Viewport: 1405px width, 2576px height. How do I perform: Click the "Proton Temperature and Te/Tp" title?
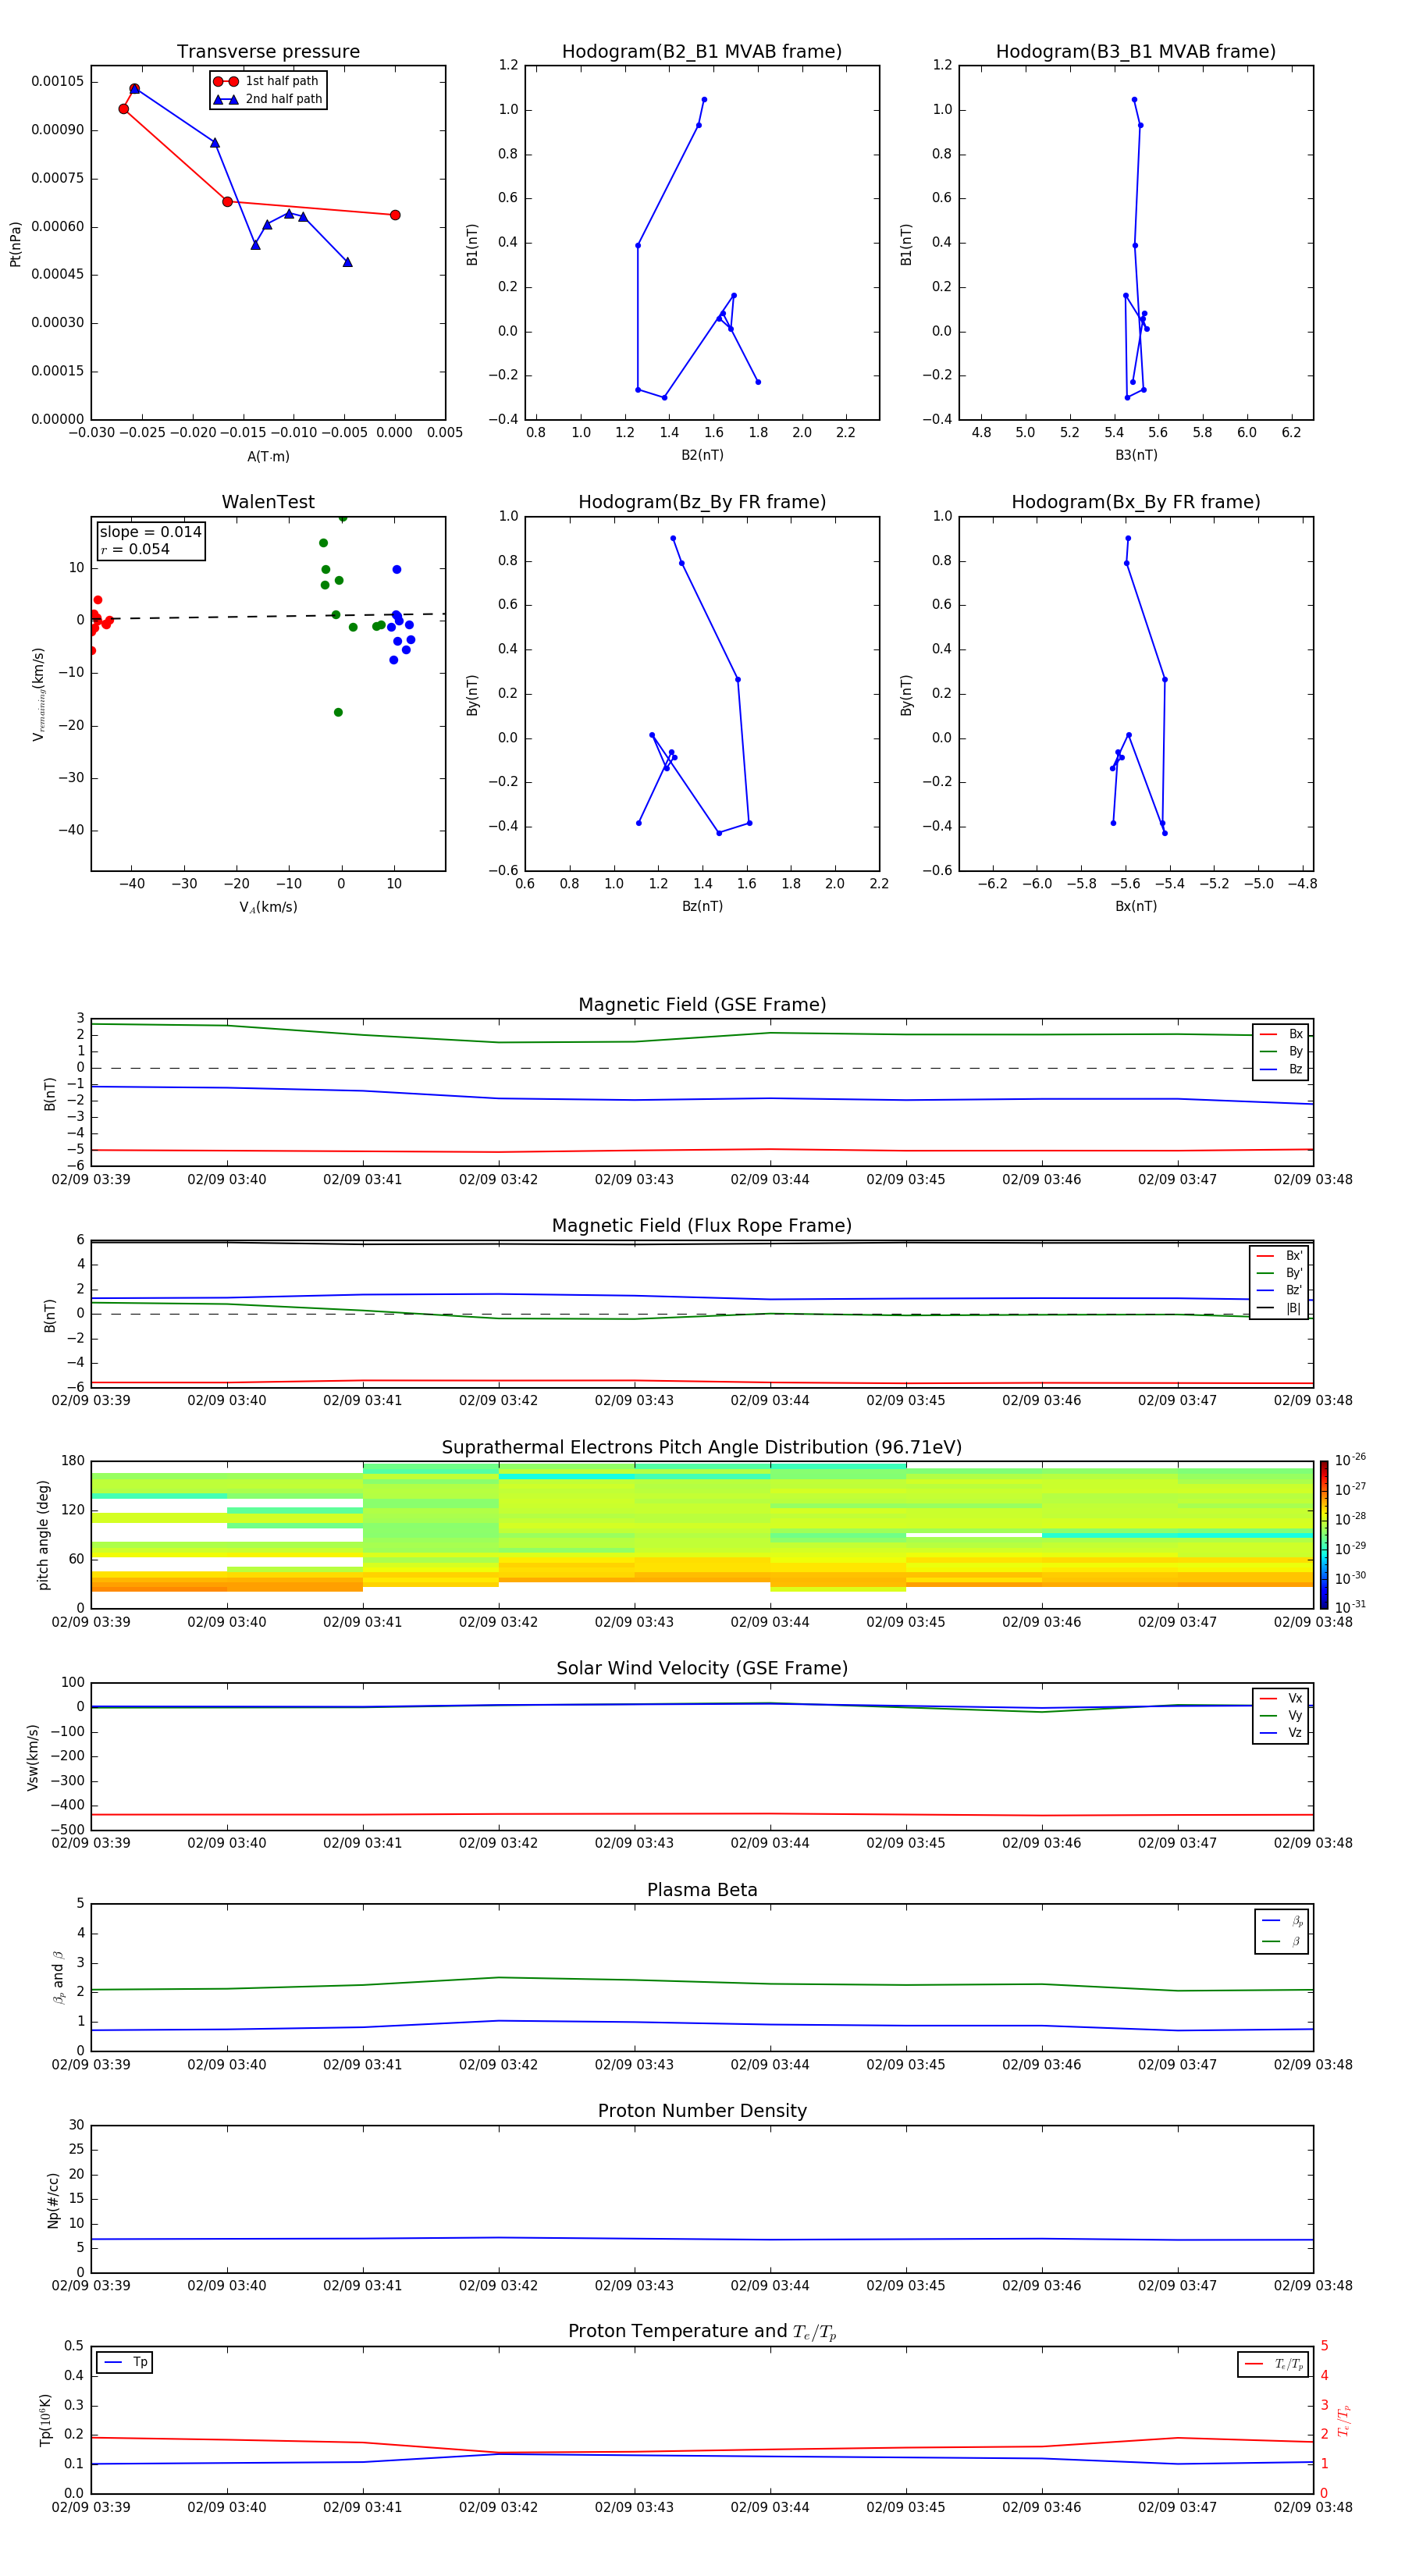pyautogui.click(x=702, y=2332)
